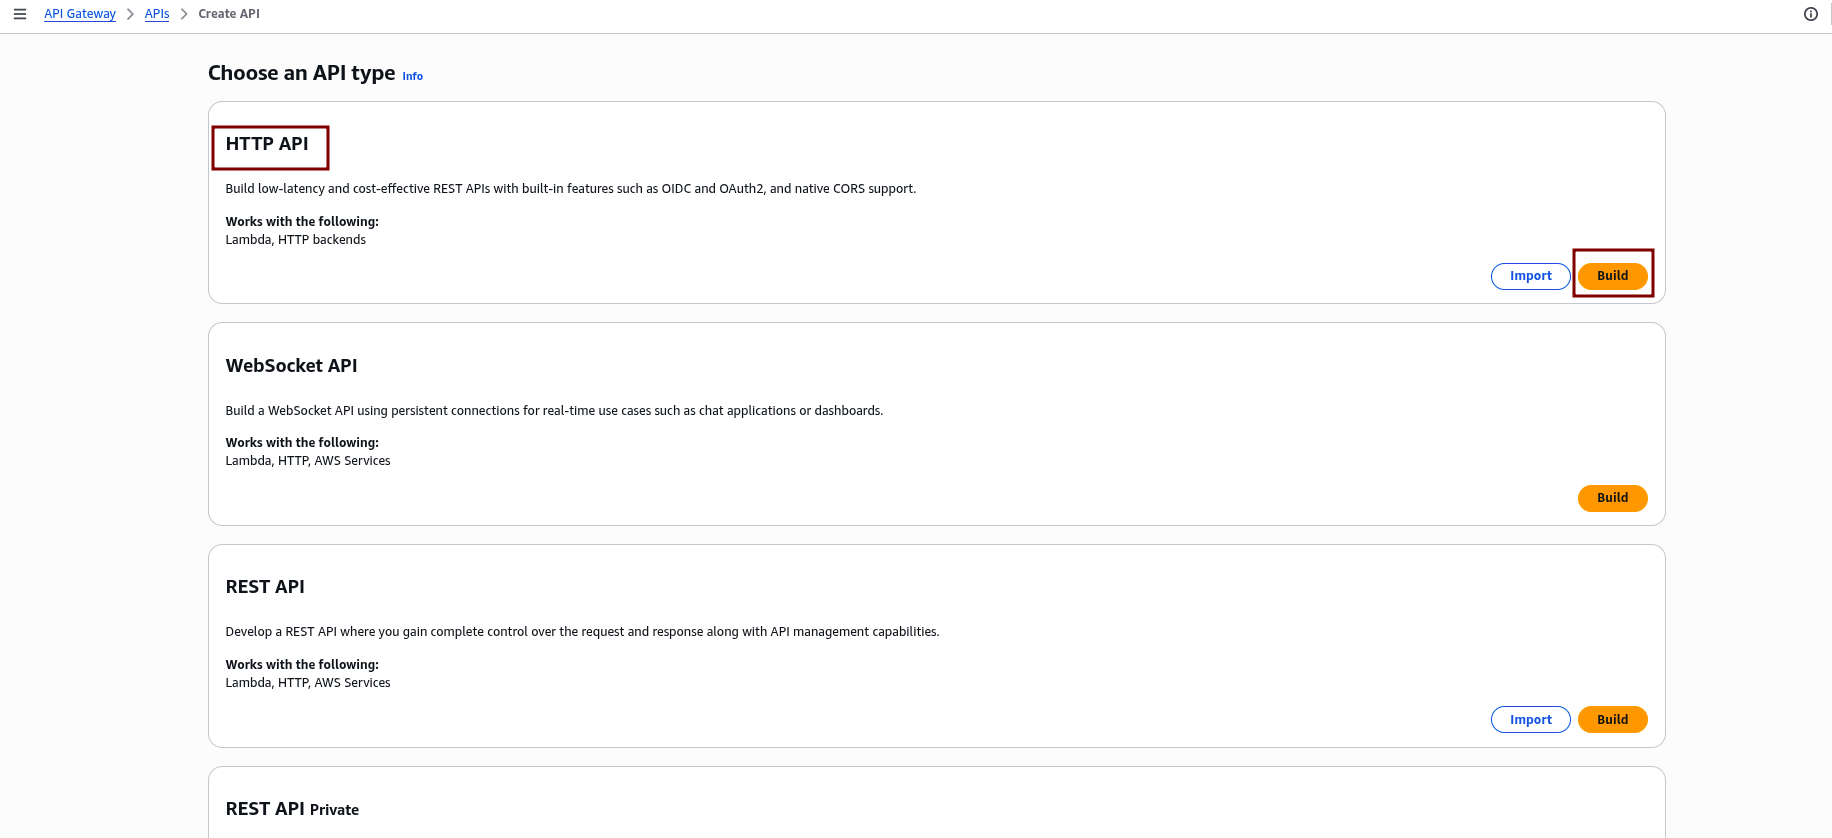Click the Create API breadcrumb text

click(229, 14)
